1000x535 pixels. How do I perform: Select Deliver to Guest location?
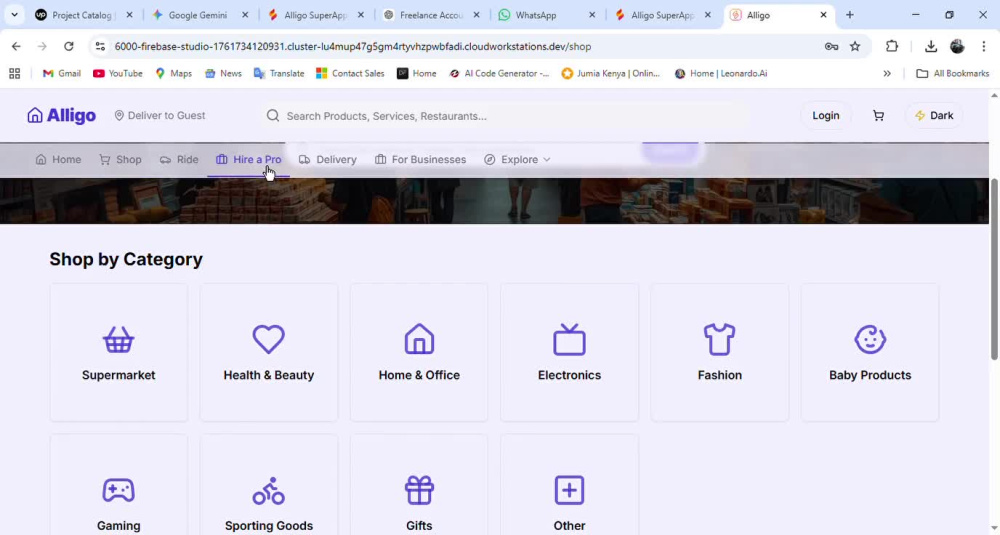[x=159, y=115]
